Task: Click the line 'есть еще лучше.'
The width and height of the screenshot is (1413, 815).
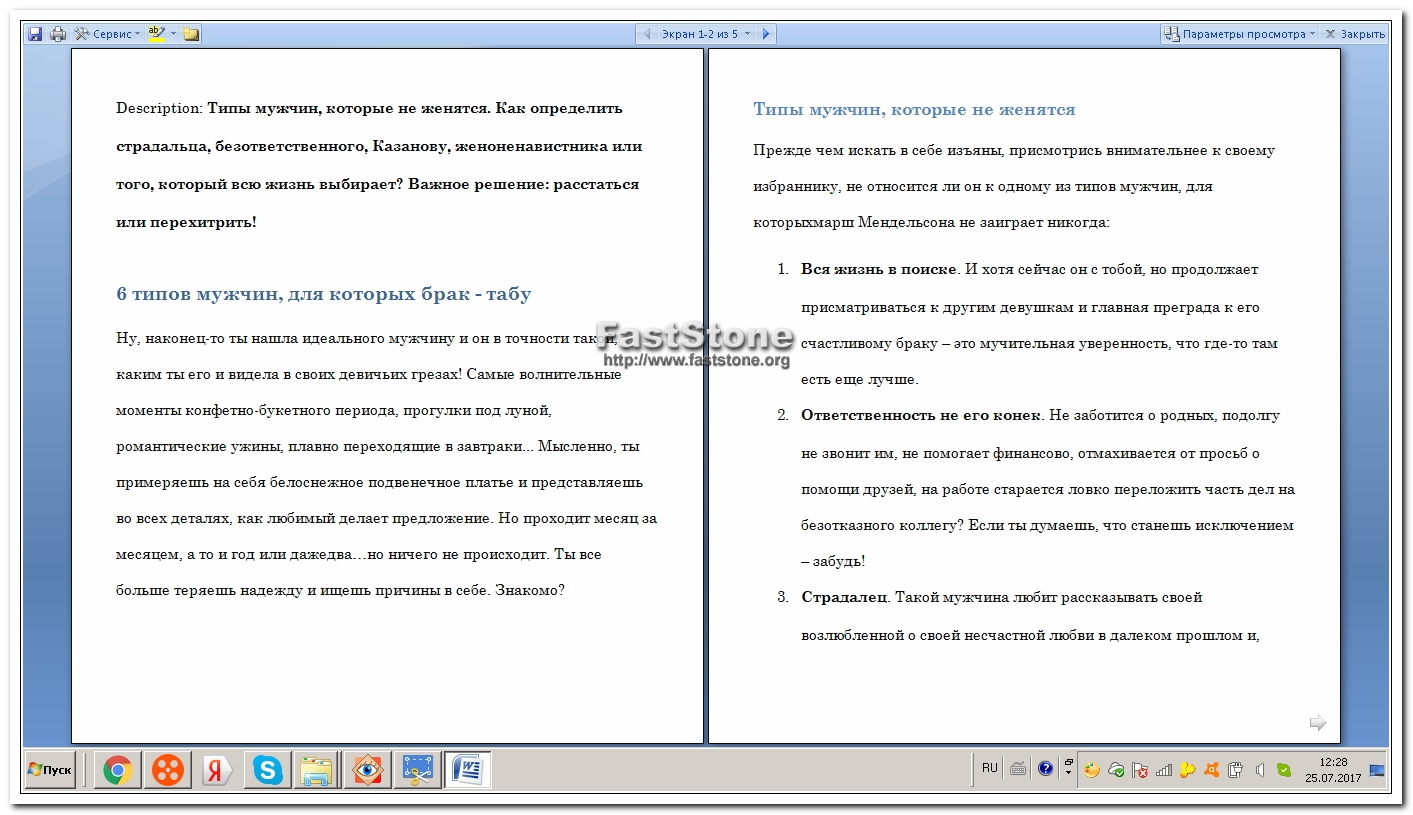Action: click(859, 380)
